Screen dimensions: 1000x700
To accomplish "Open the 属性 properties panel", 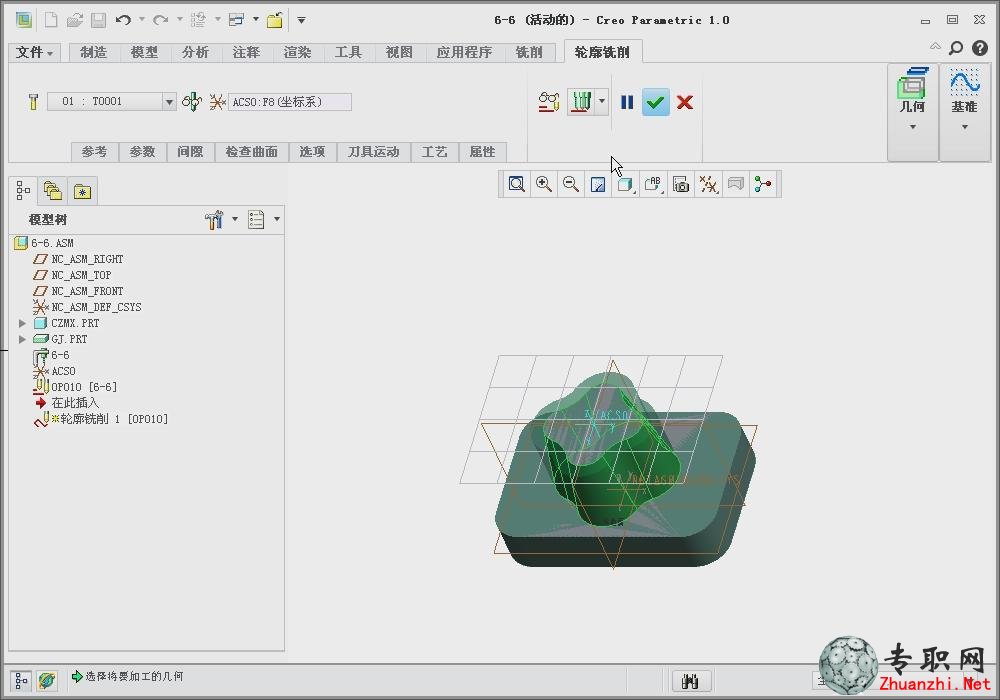I will coord(482,152).
